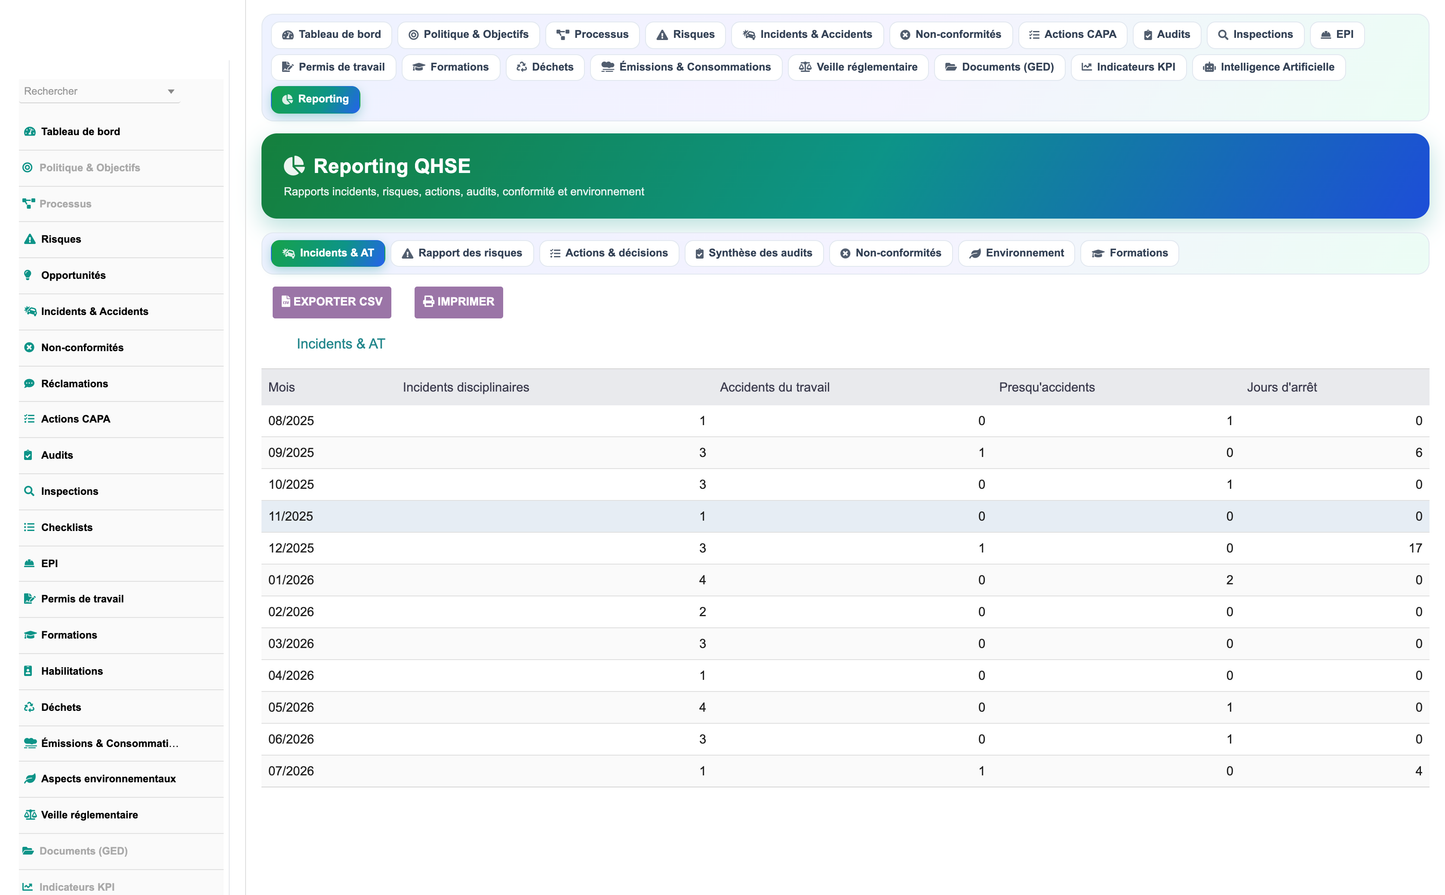The width and height of the screenshot is (1445, 895).
Task: Click the Politique & Objectifs sidebar target icon
Action: tap(27, 168)
